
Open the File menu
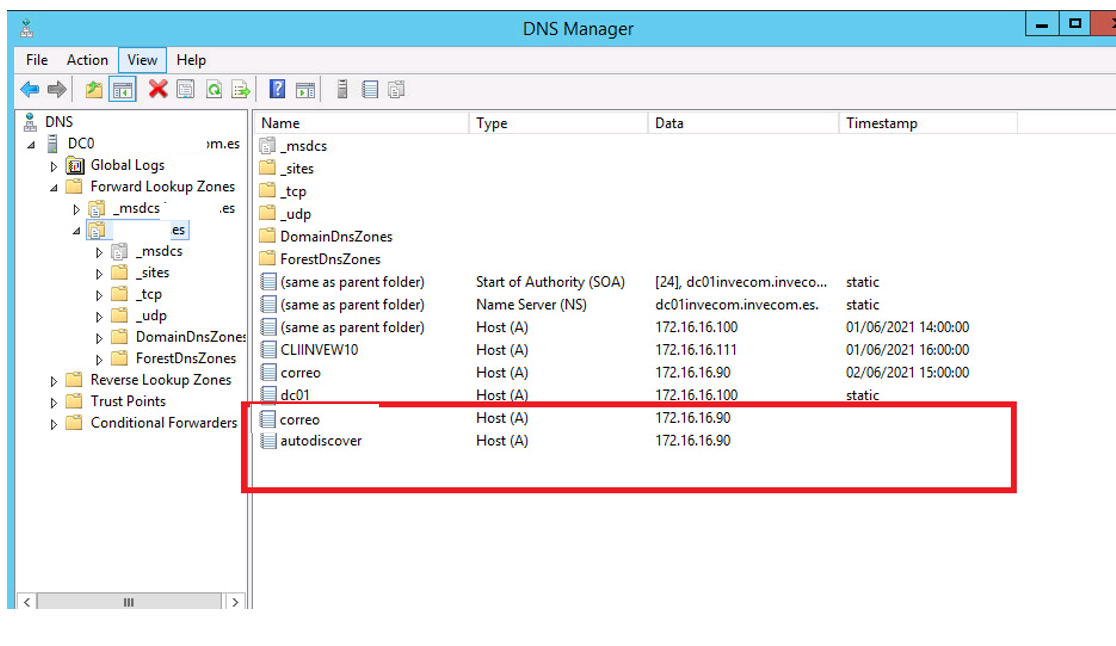click(x=37, y=60)
